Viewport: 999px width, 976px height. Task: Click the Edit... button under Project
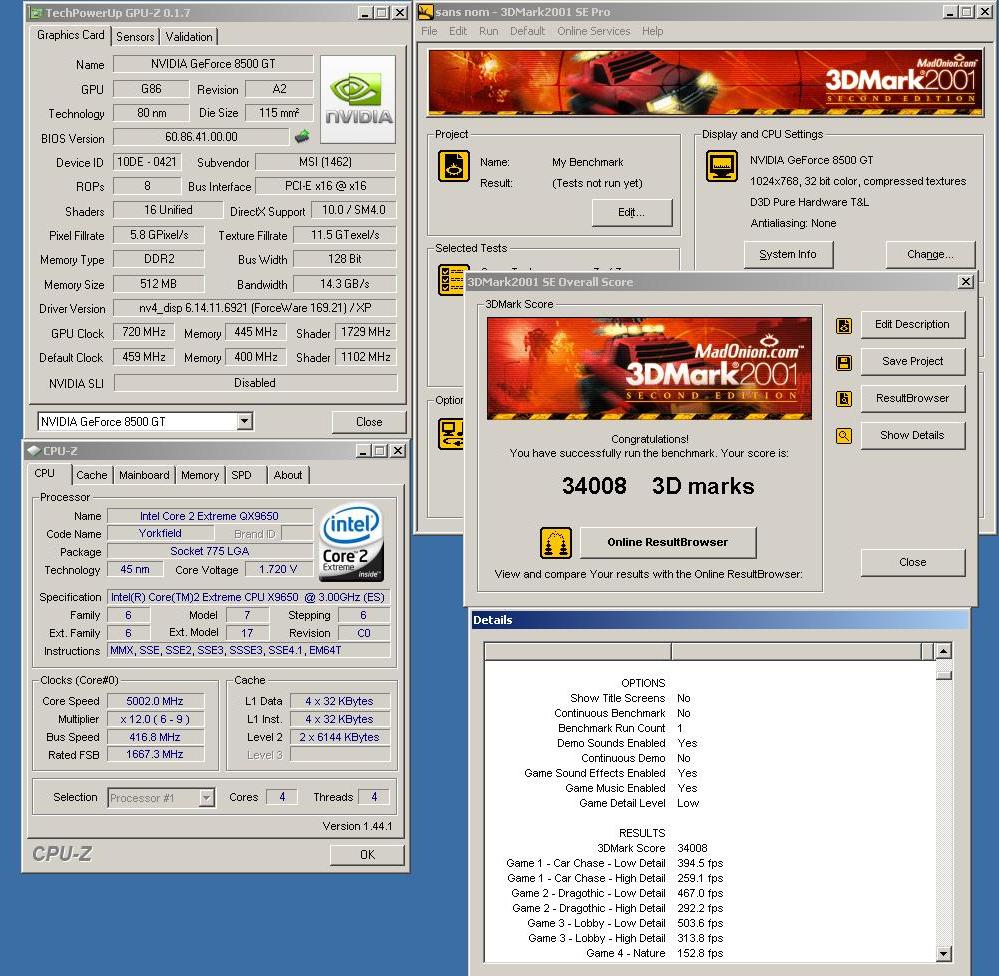pyautogui.click(x=631, y=212)
